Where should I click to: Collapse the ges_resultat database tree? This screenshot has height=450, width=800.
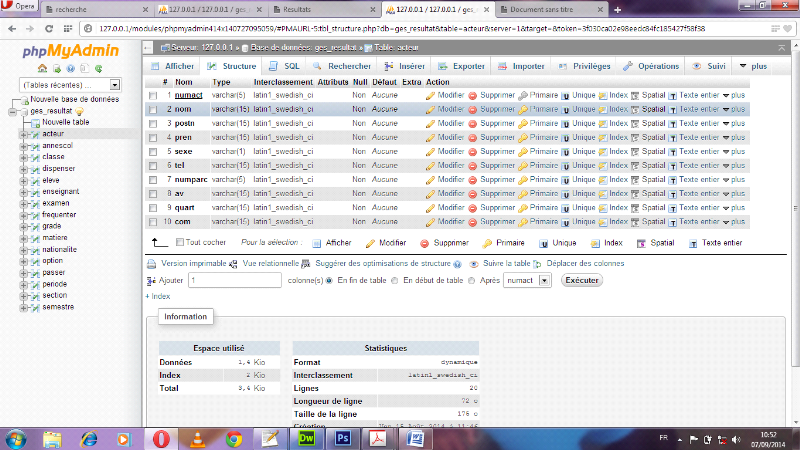(12, 111)
